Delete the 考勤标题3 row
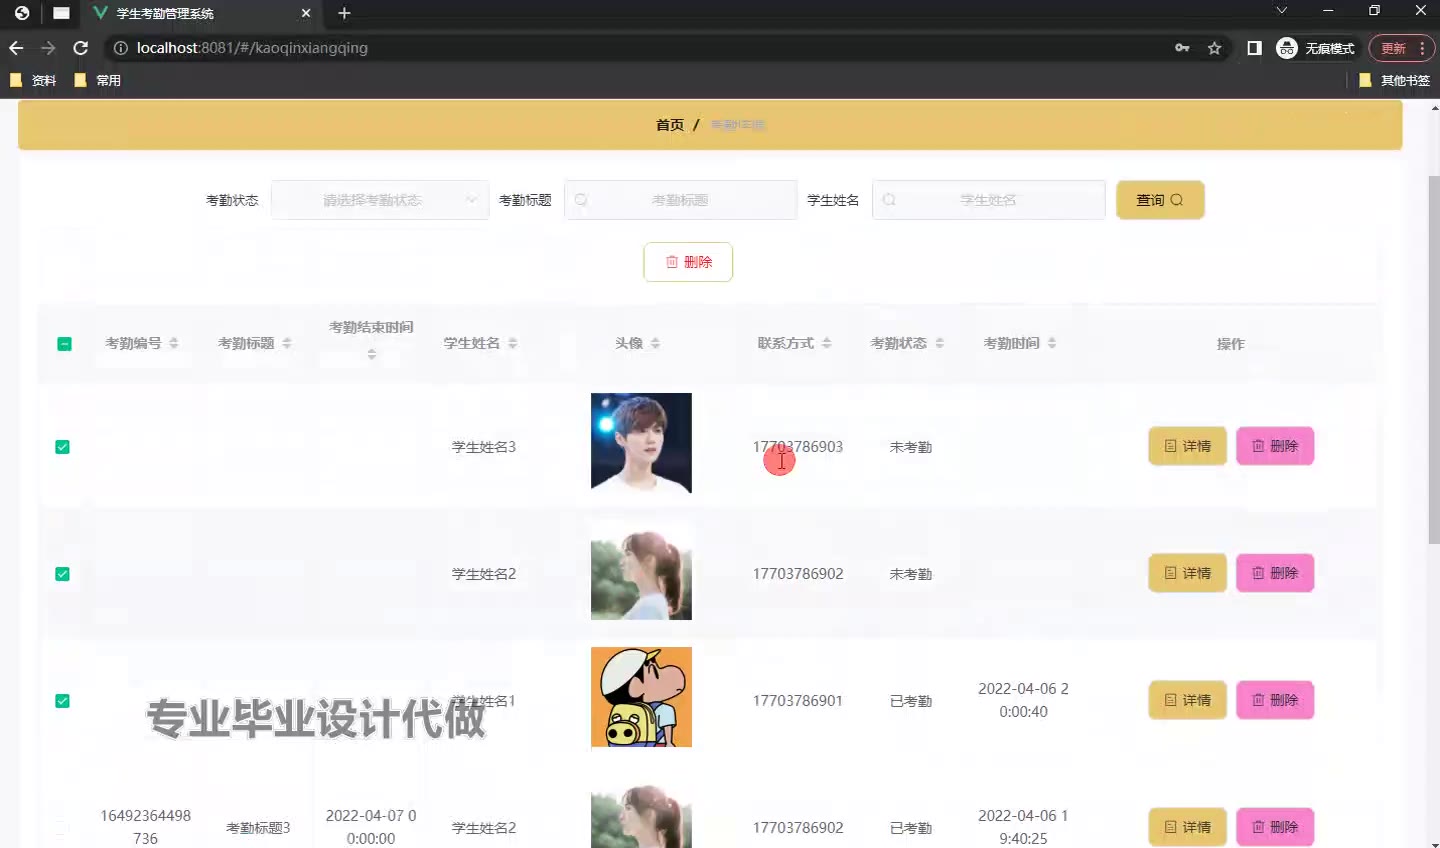 1275,827
